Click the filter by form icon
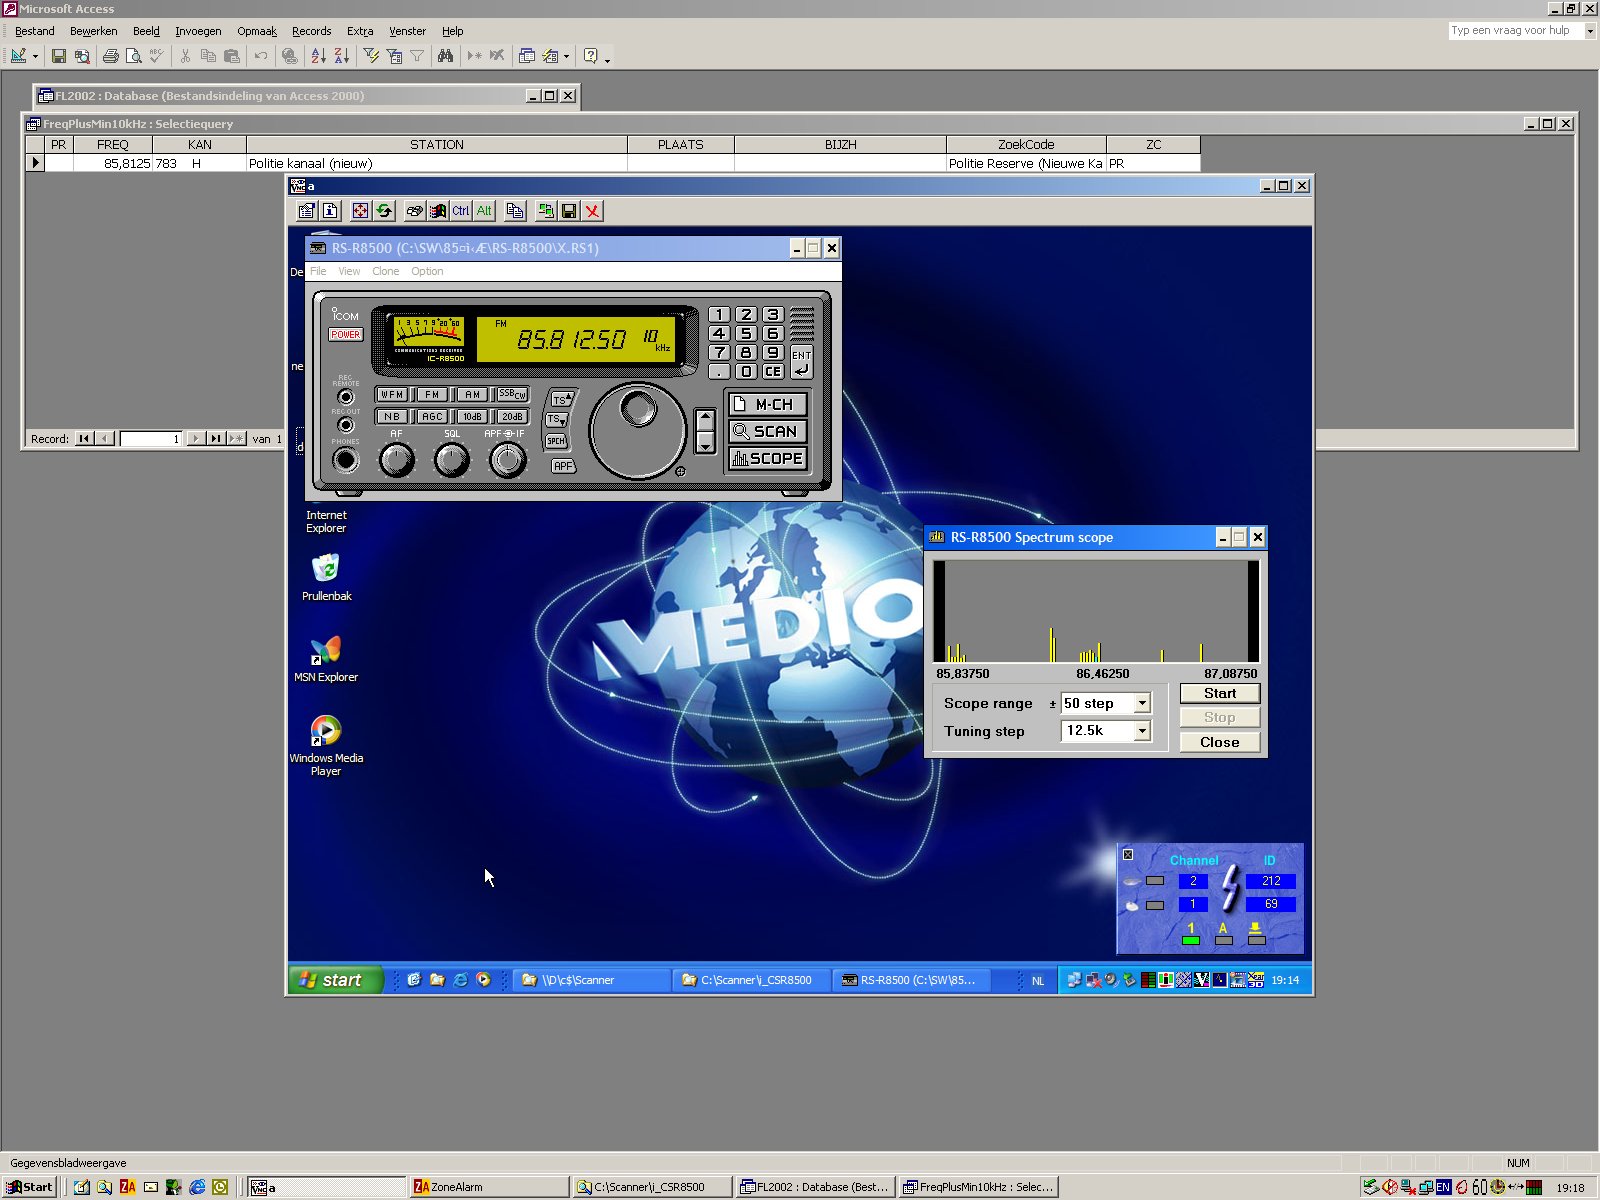Screen dimensions: 1600x1200 pyautogui.click(x=394, y=56)
